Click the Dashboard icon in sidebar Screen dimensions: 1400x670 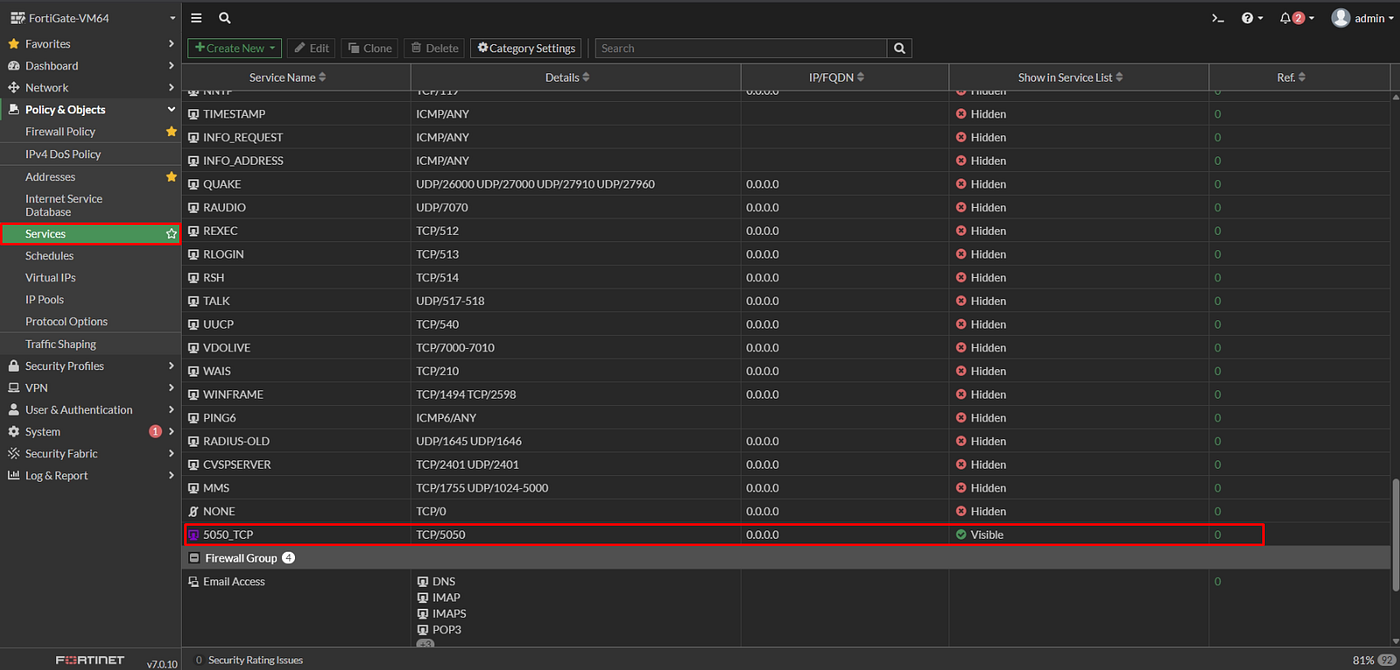(x=14, y=66)
